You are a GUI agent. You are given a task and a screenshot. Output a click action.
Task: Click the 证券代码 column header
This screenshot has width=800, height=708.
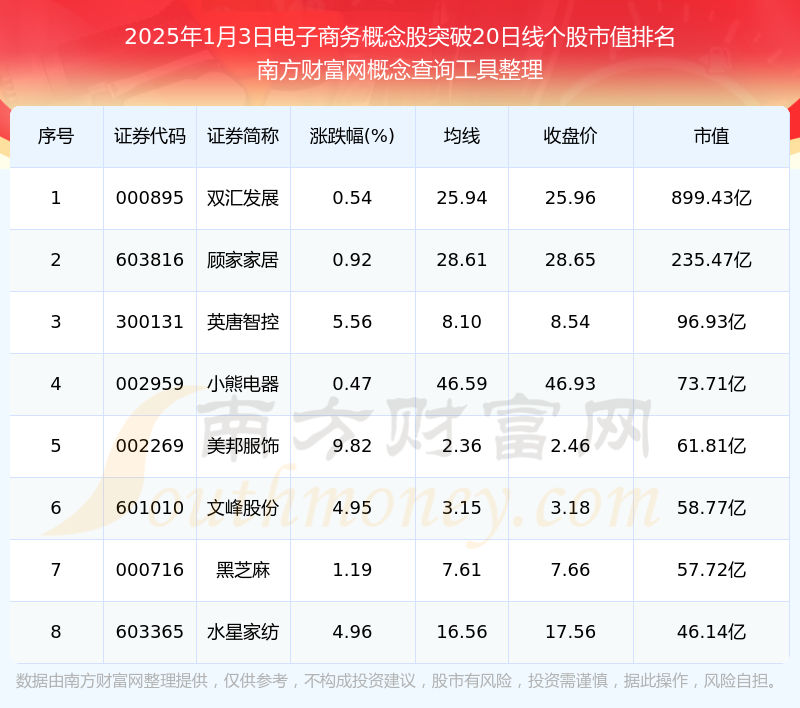coord(149,136)
